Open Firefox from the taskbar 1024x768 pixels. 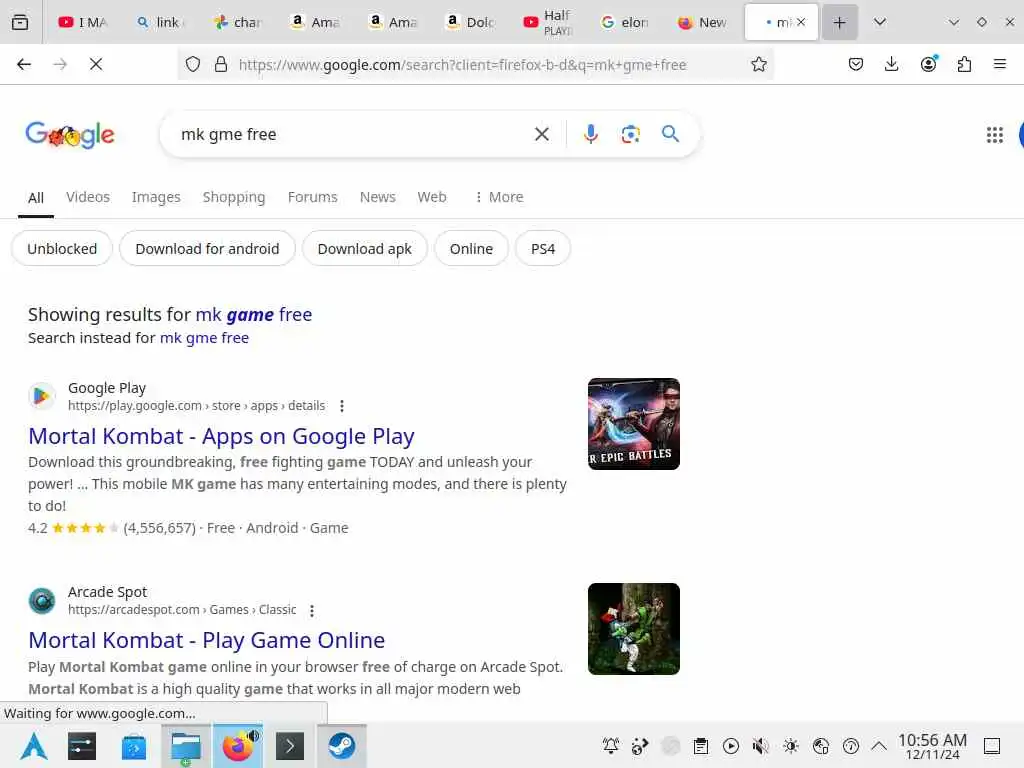point(238,745)
